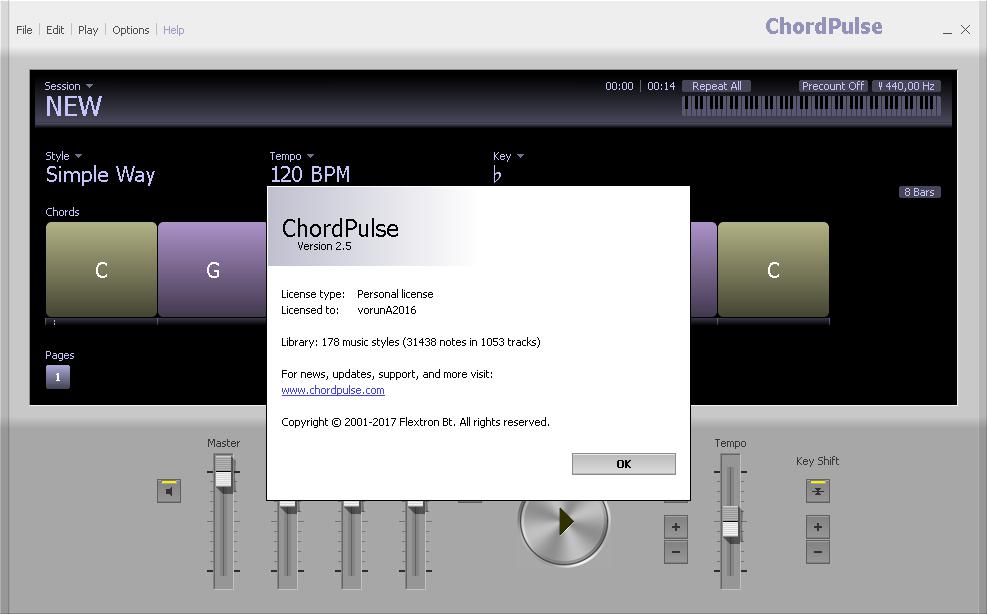
Task: Click the 00:14 total time
Action: click(x=661, y=86)
